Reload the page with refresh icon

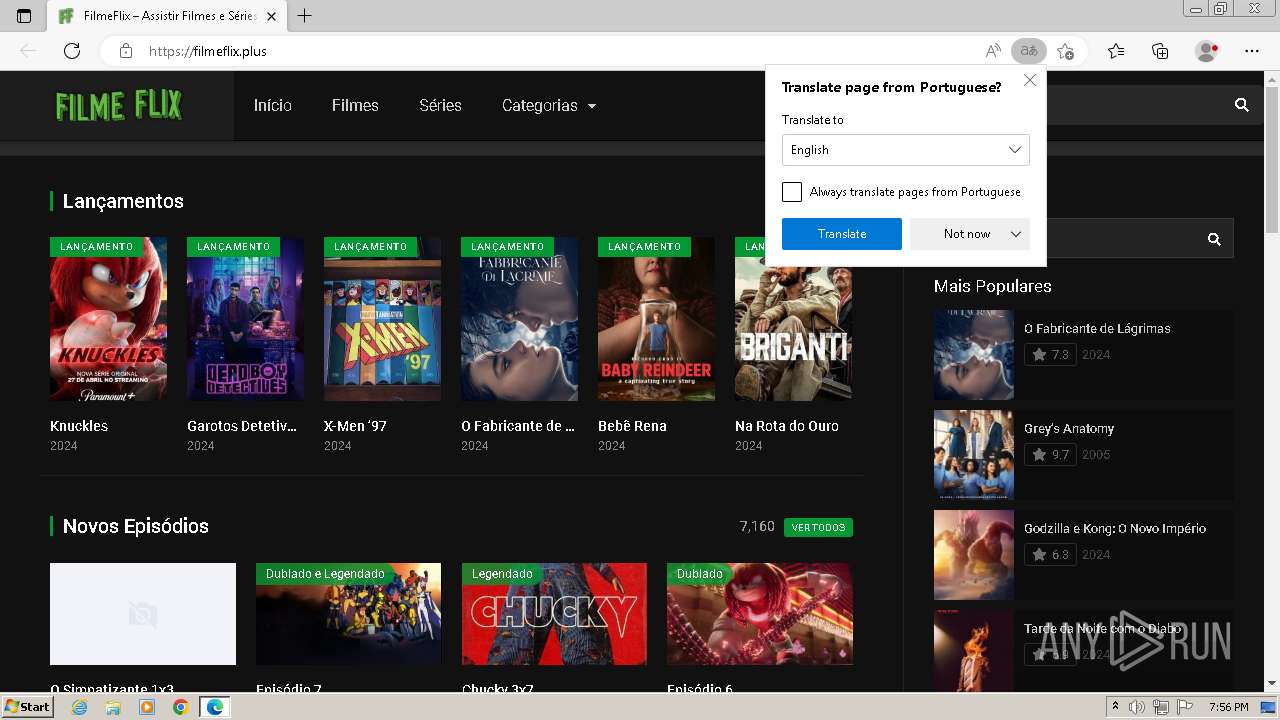72,51
